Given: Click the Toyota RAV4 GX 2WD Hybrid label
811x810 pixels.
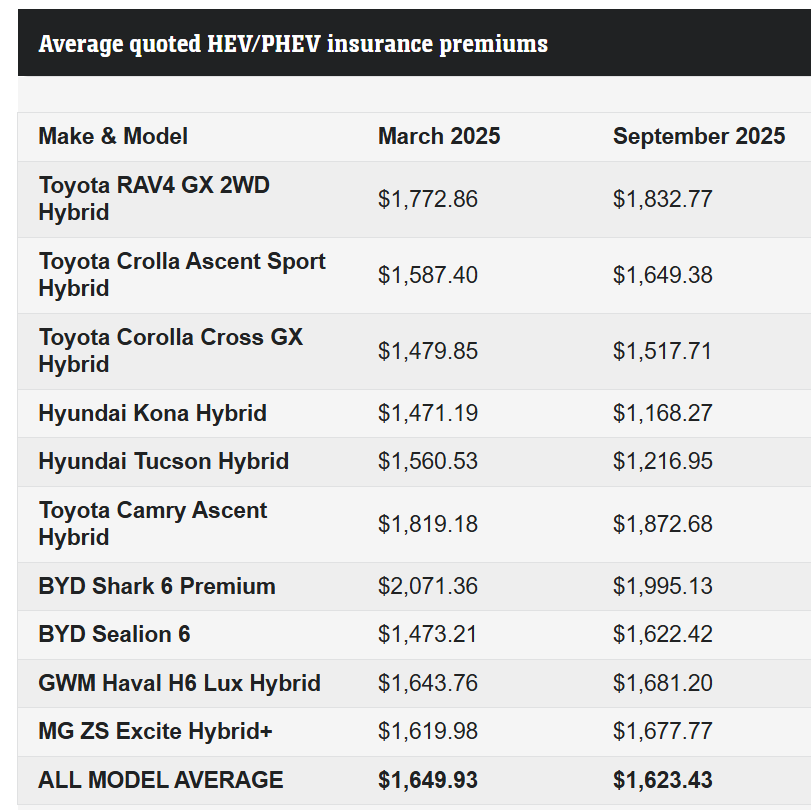Looking at the screenshot, I should [154, 199].
